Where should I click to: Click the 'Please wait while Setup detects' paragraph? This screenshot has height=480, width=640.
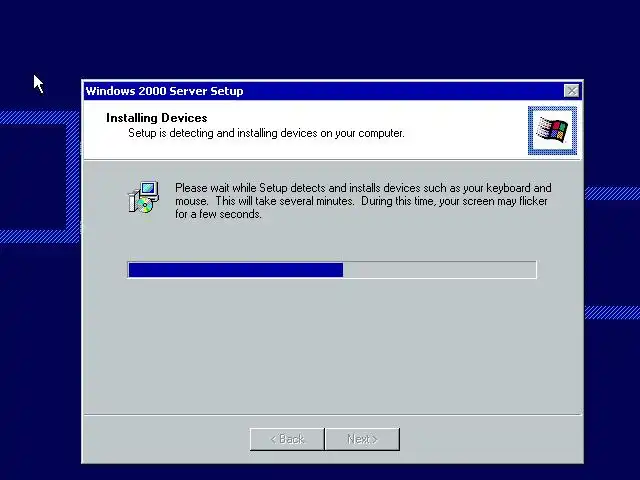pyautogui.click(x=363, y=201)
